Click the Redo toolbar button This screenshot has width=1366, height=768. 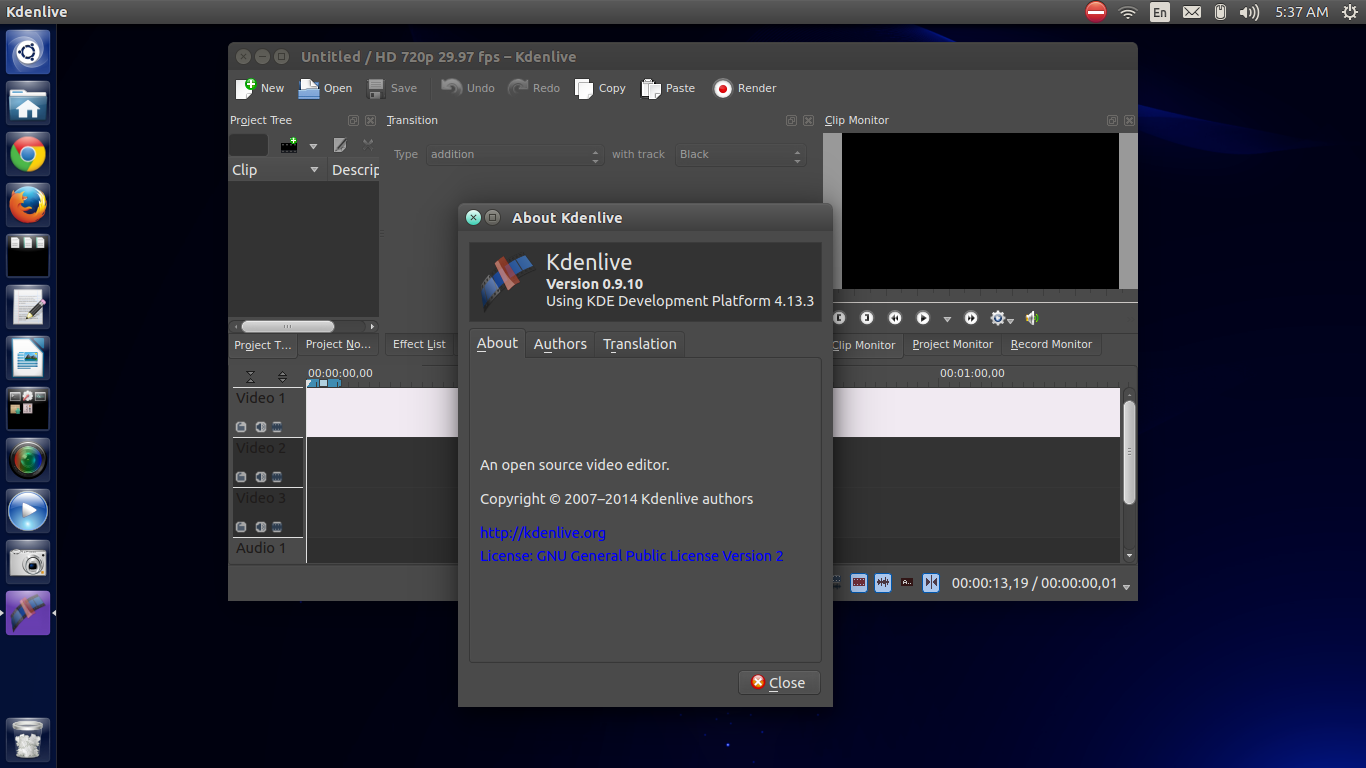click(534, 88)
